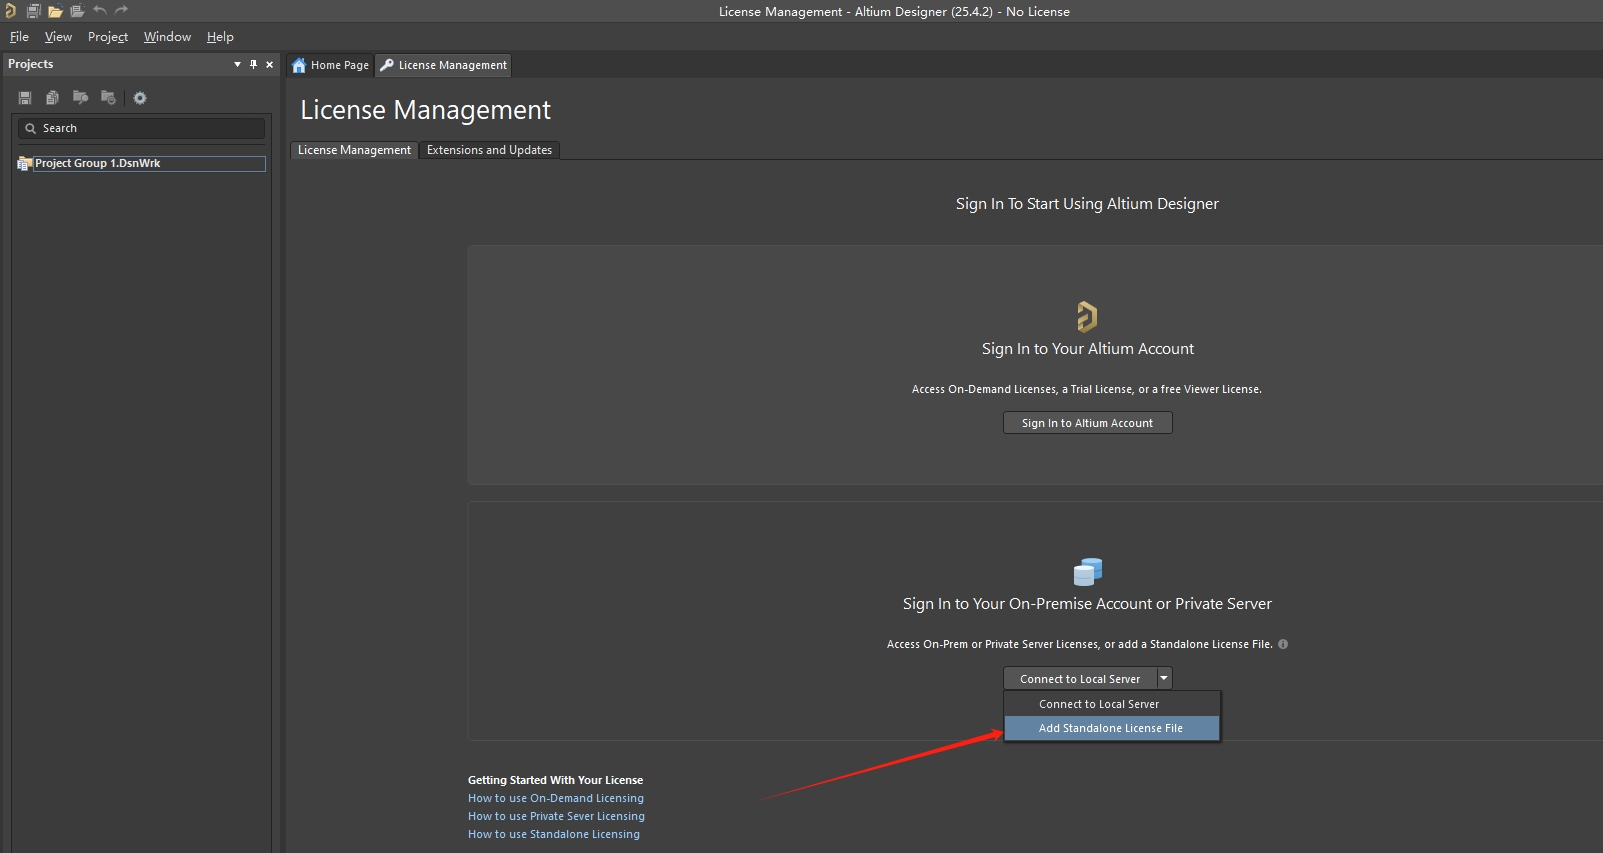Click the Open Project icon in title bar
Viewport: 1603px width, 853px height.
point(77,11)
